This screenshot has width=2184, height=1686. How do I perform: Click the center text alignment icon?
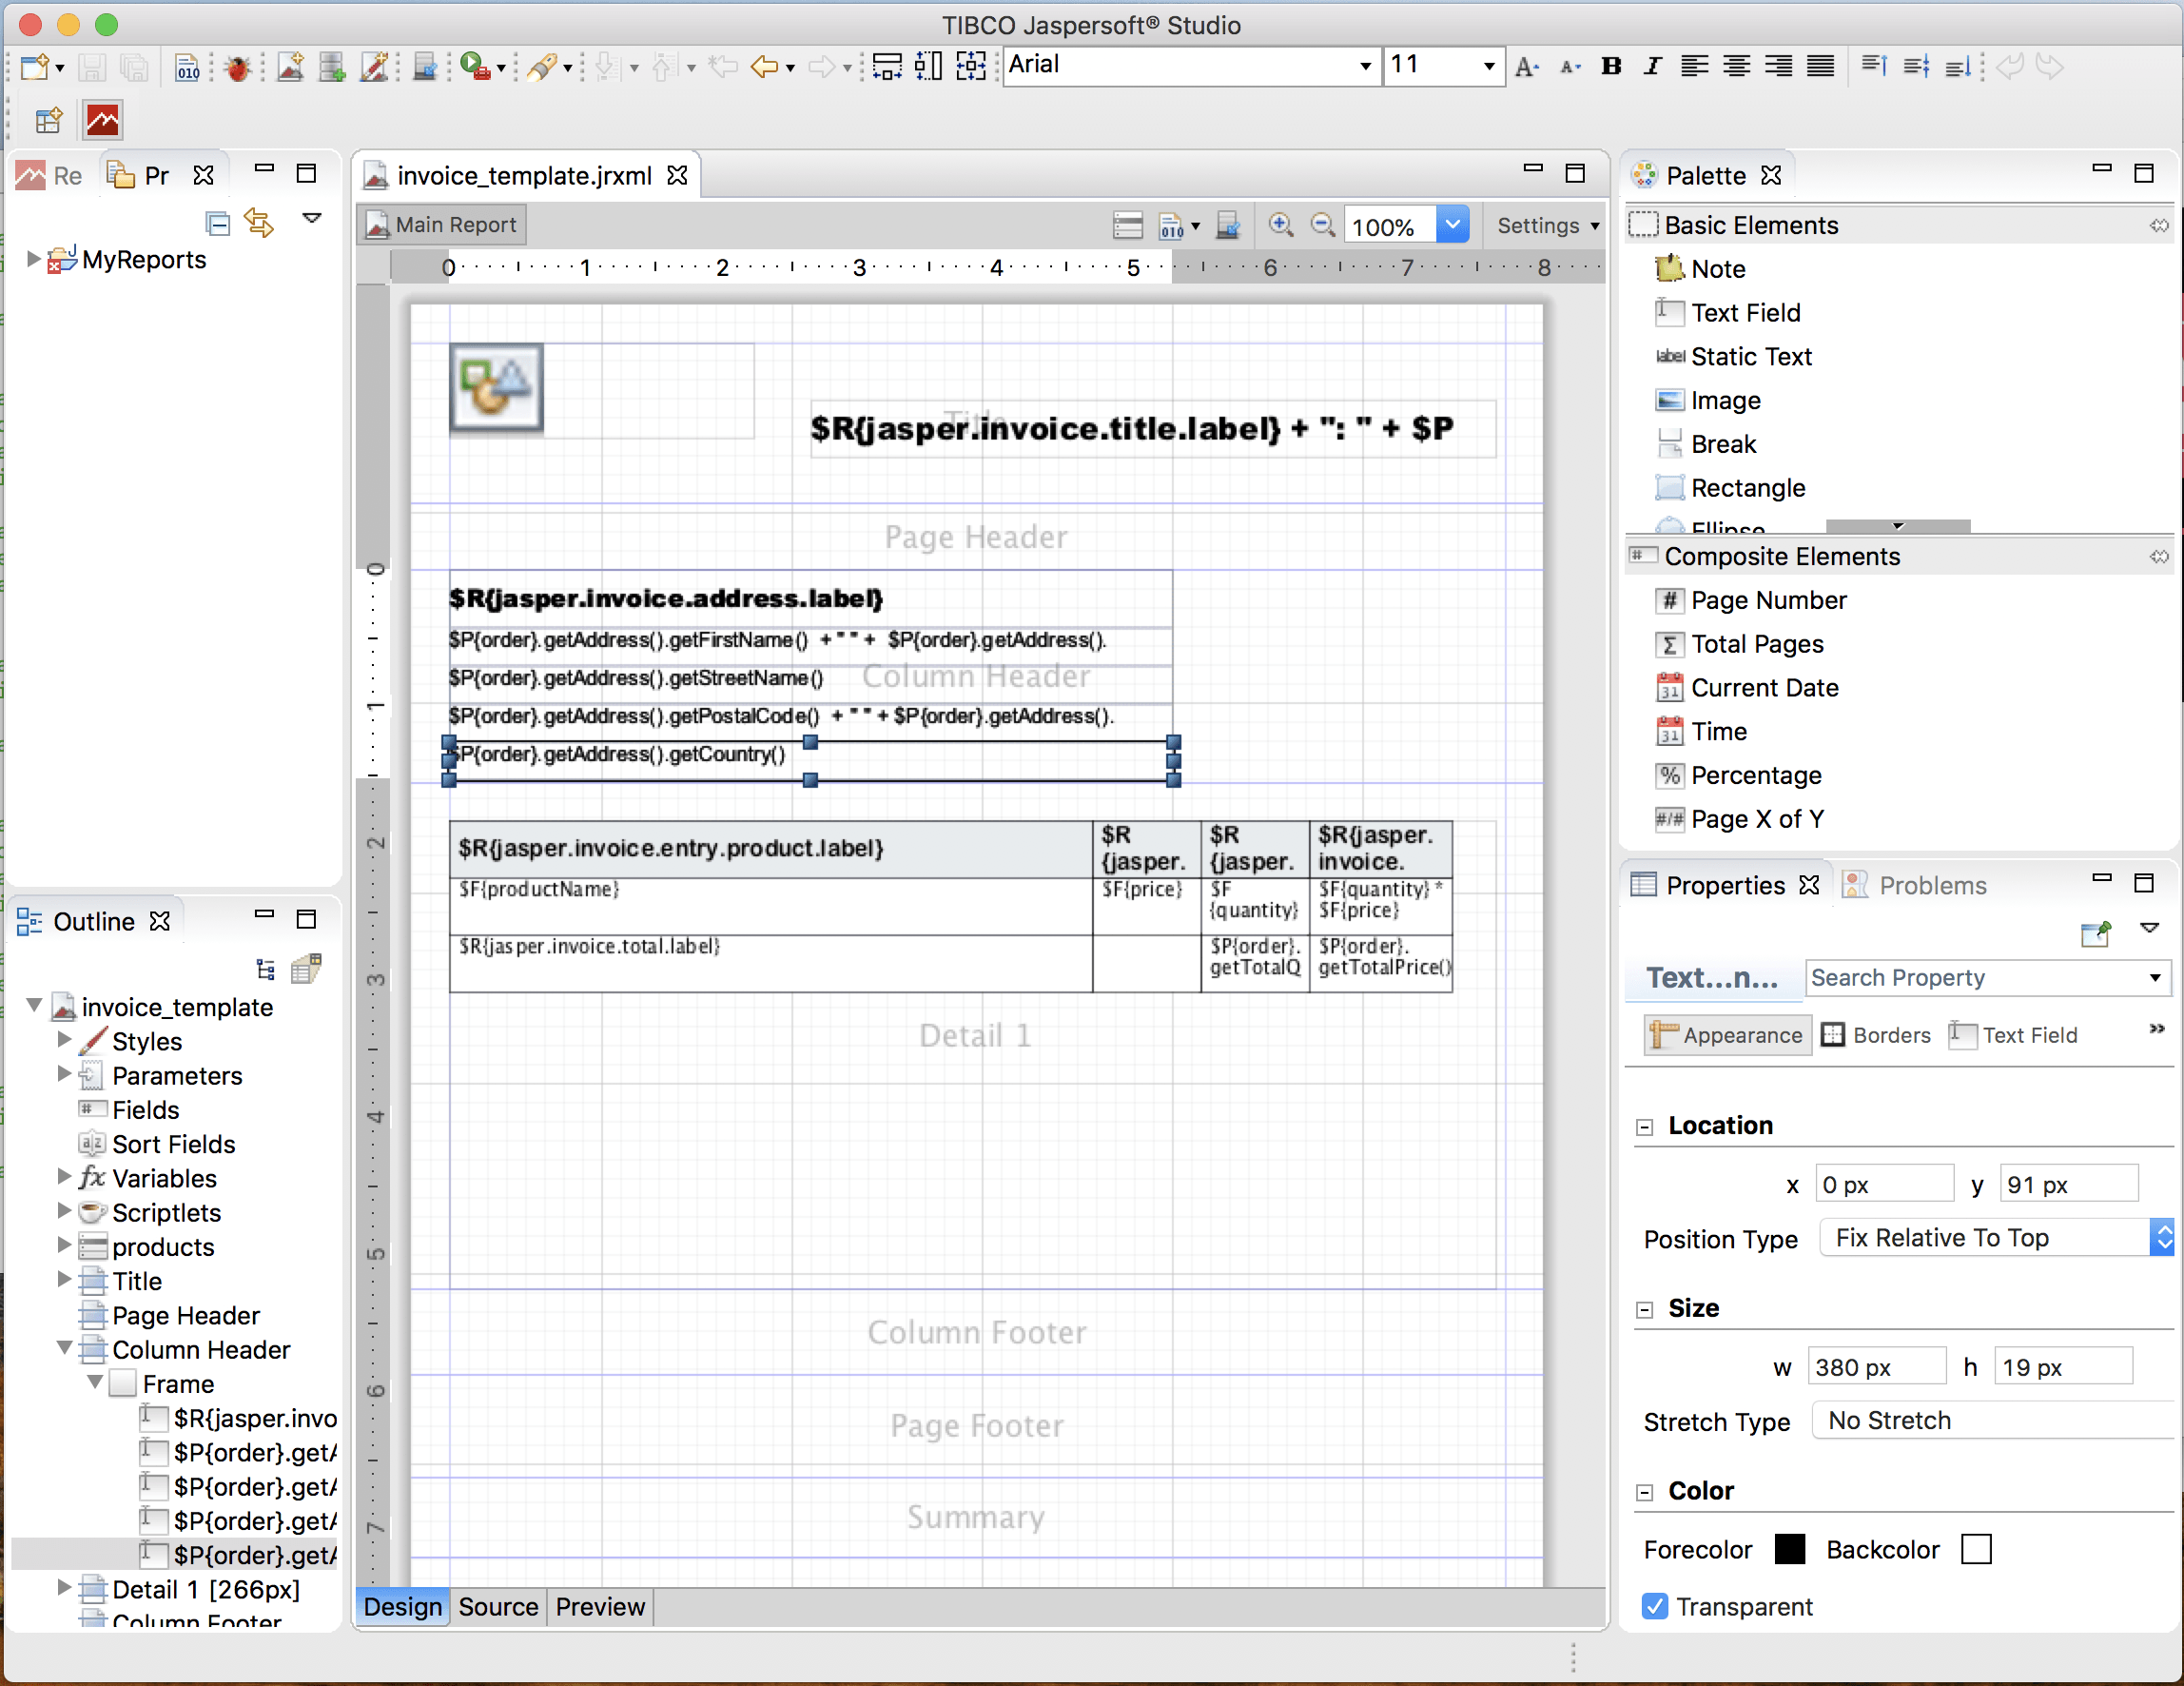1736,66
